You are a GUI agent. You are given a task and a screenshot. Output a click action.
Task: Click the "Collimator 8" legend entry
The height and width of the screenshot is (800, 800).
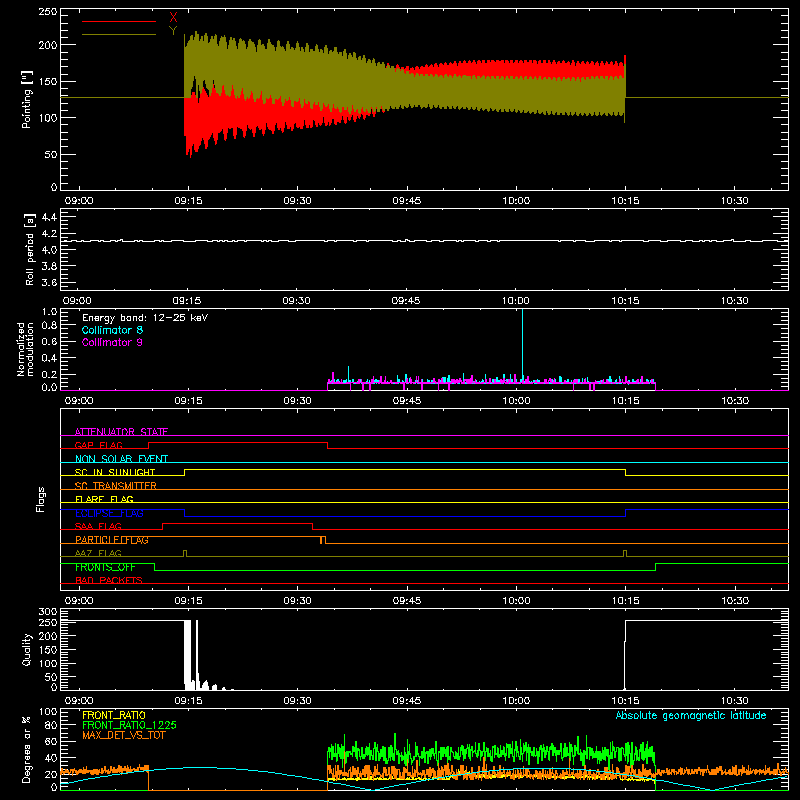112,330
